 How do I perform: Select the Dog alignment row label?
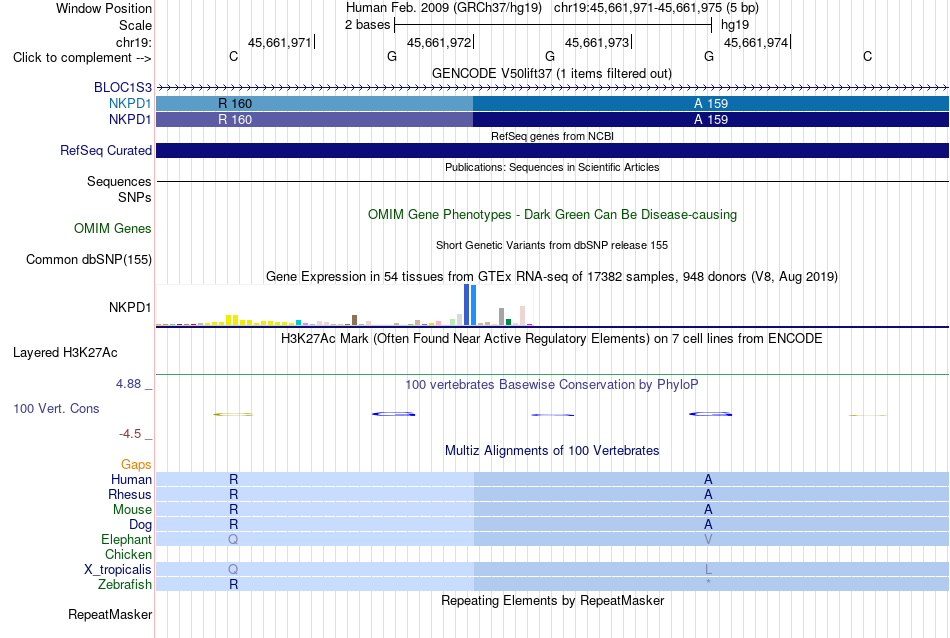pos(140,525)
